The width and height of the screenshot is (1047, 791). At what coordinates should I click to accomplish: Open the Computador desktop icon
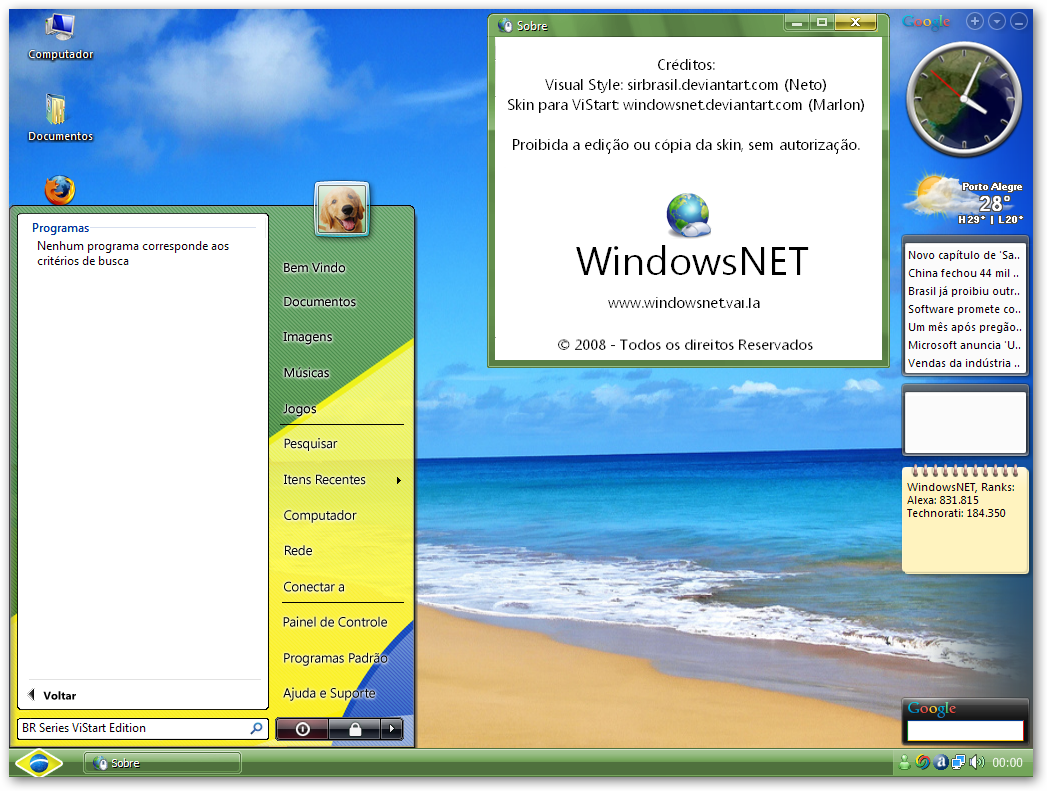click(60, 37)
